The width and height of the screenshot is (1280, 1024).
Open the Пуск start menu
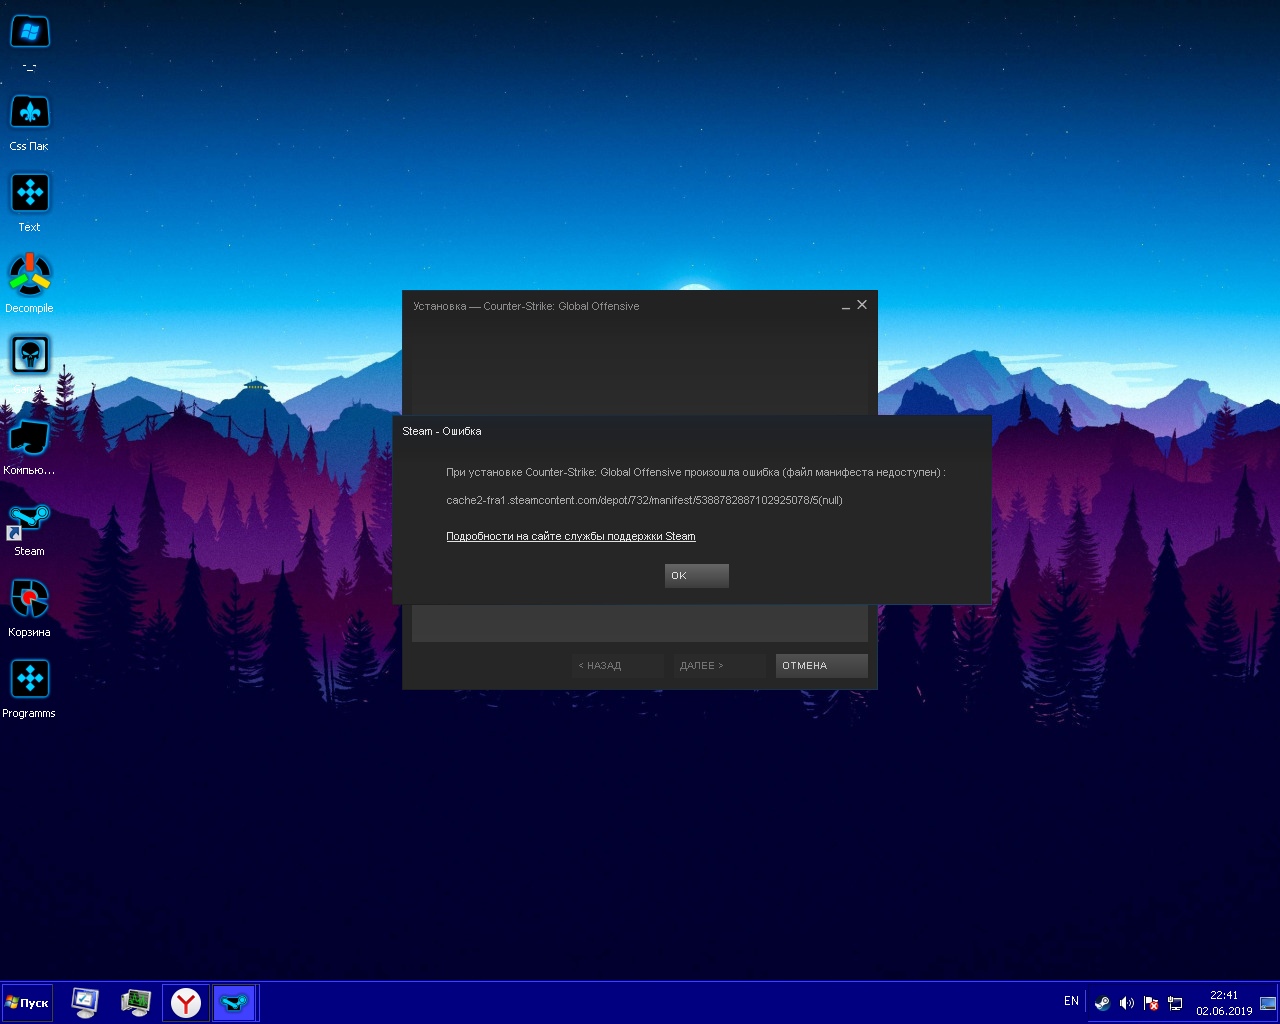[27, 1003]
